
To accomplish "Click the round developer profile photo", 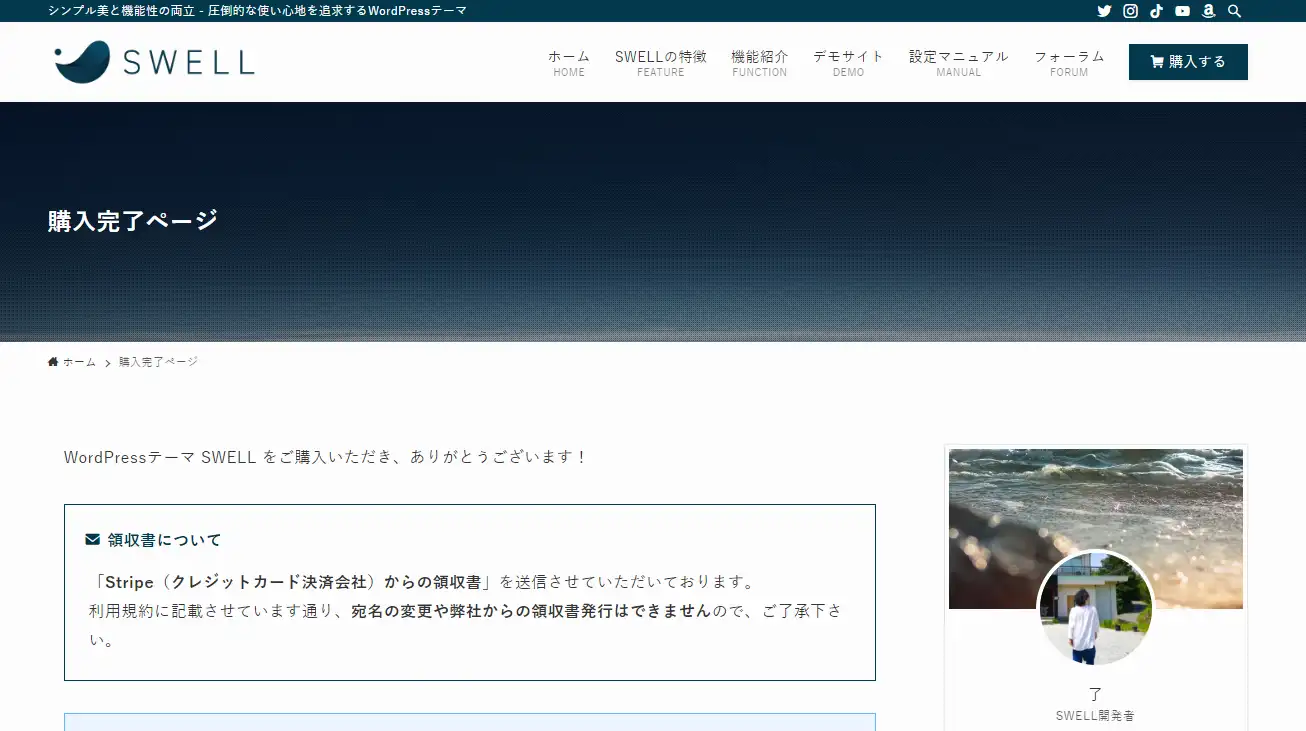I will 1095,608.
